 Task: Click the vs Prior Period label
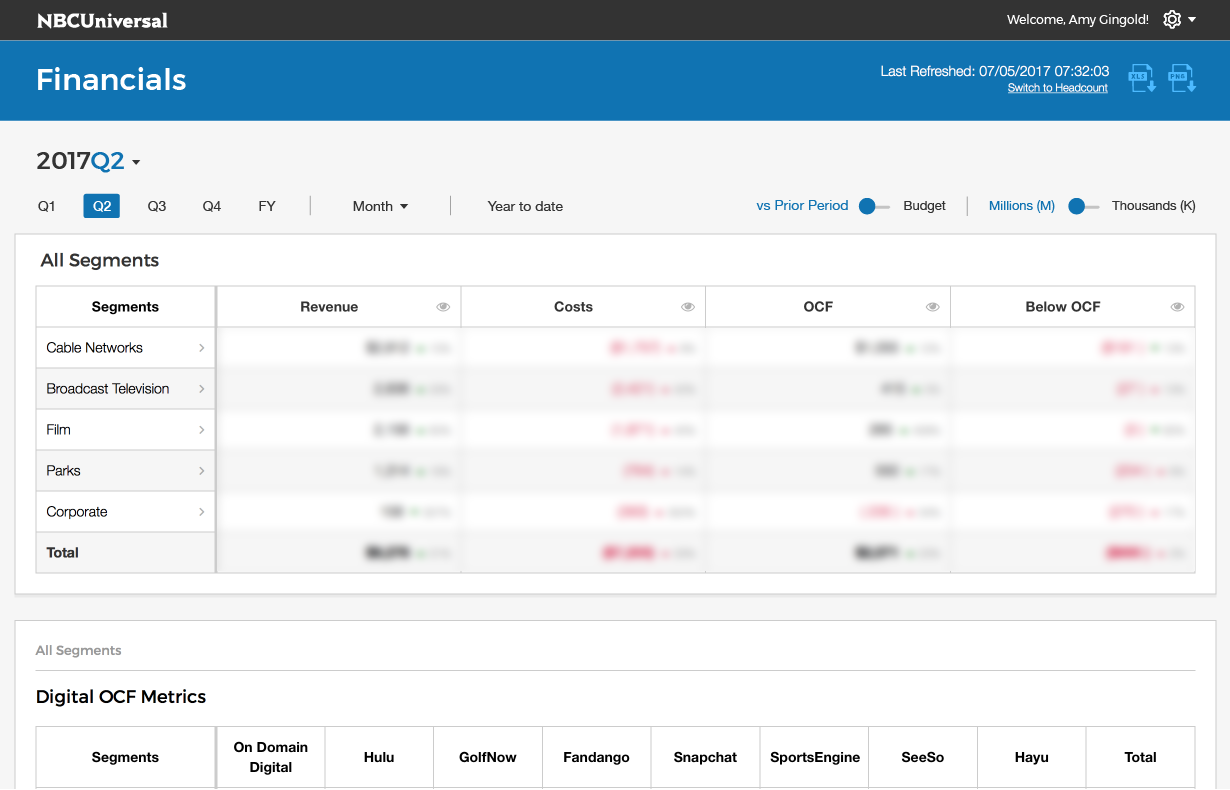(x=802, y=206)
